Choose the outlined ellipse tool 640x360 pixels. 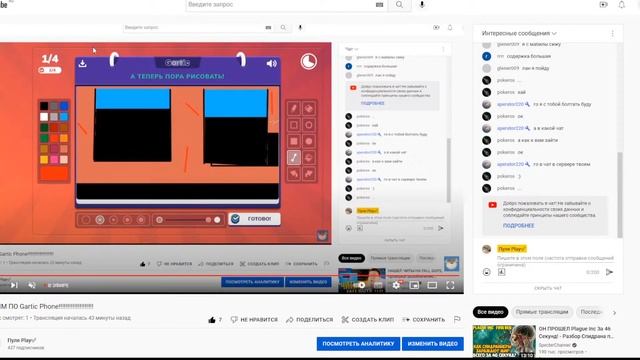[309, 125]
